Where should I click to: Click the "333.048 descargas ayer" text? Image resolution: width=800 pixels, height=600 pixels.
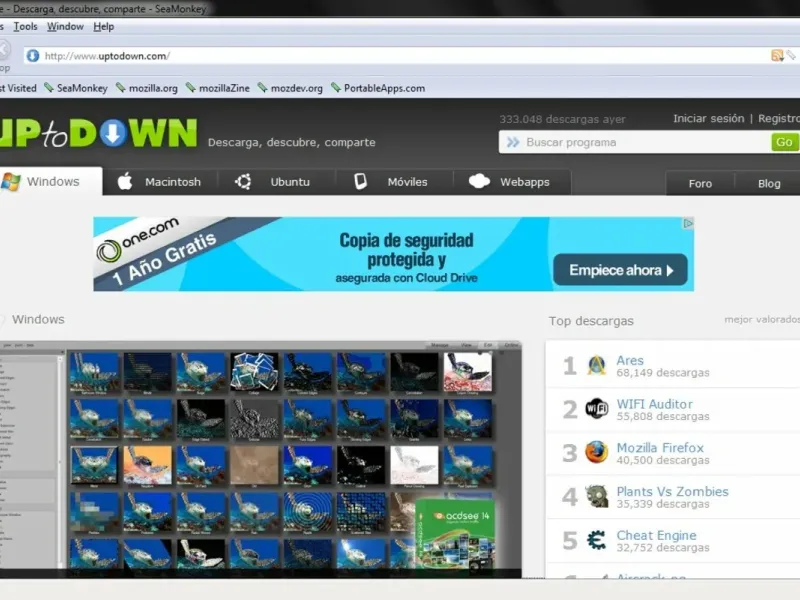(562, 119)
